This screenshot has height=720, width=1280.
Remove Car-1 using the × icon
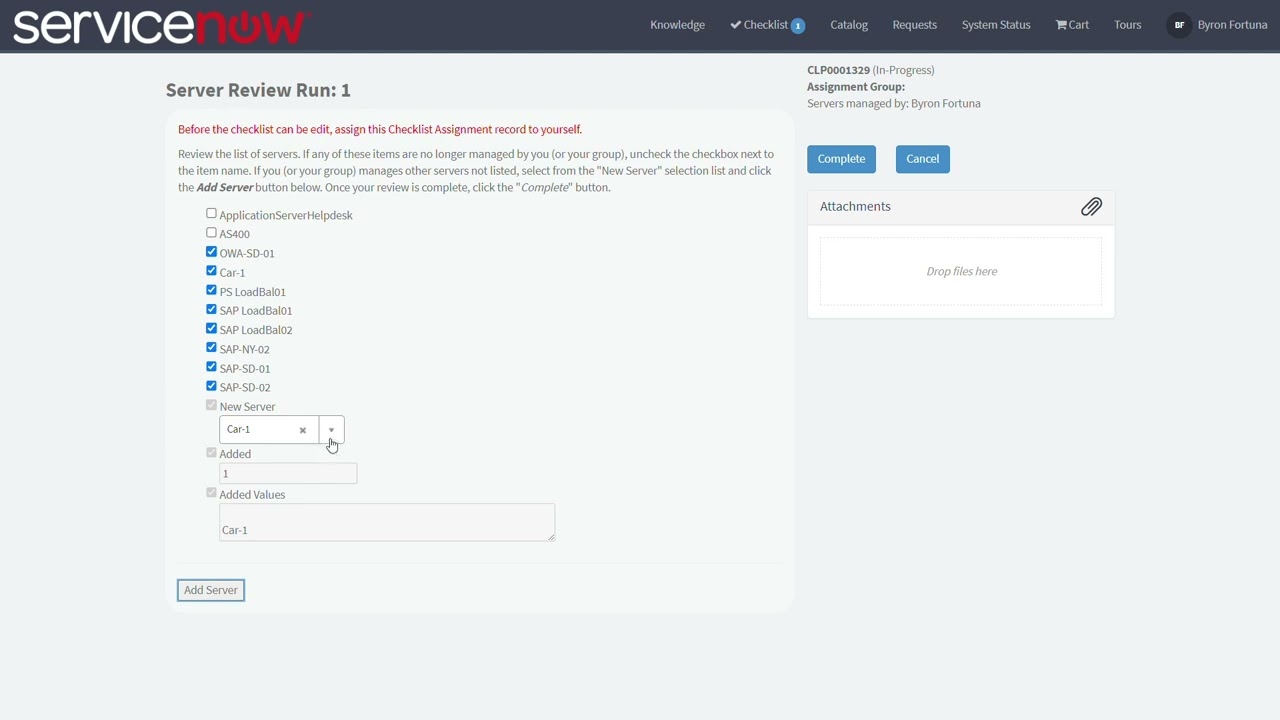pyautogui.click(x=303, y=429)
